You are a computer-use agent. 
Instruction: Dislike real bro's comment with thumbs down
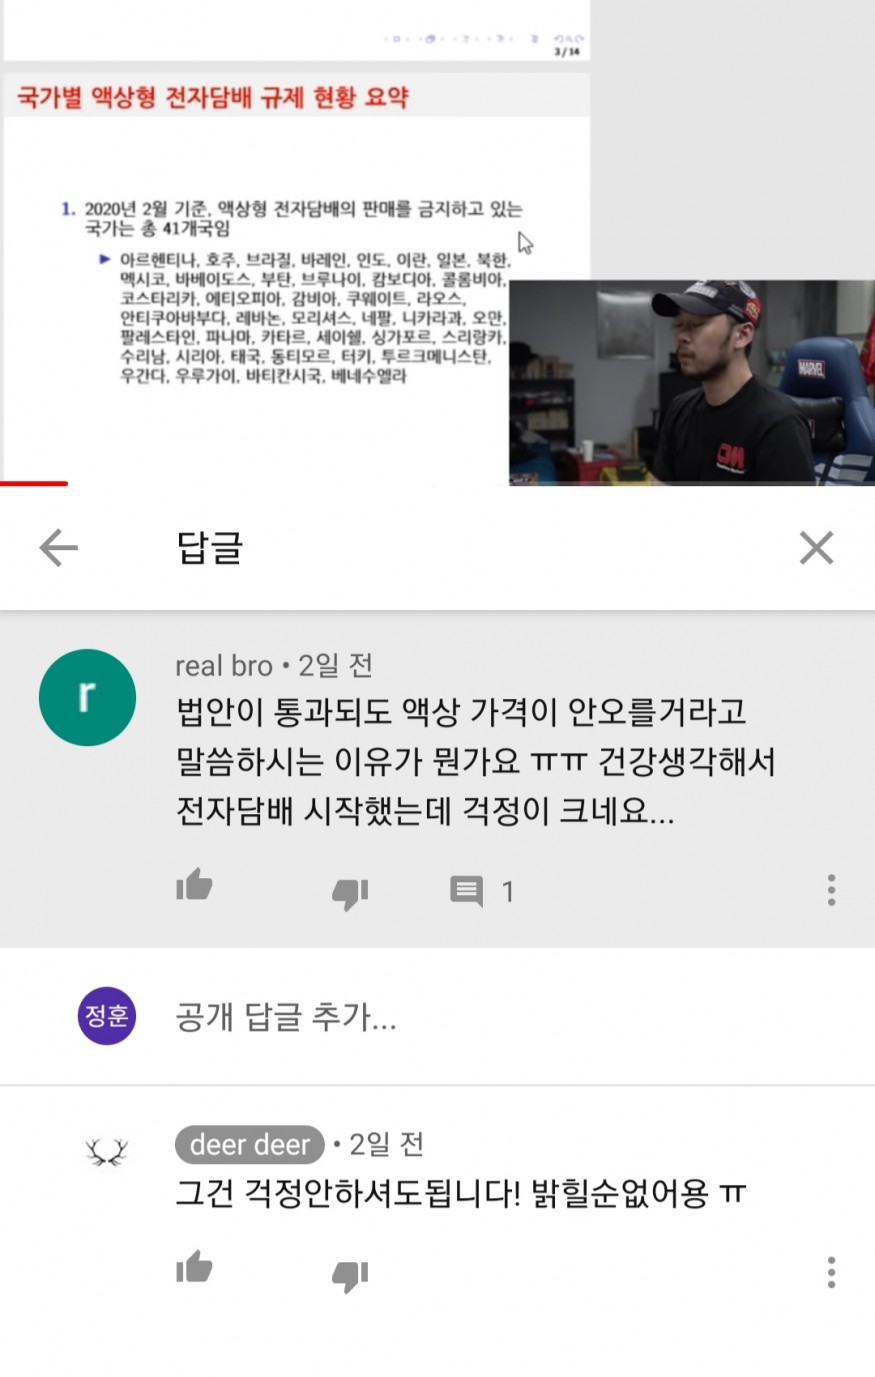click(350, 892)
